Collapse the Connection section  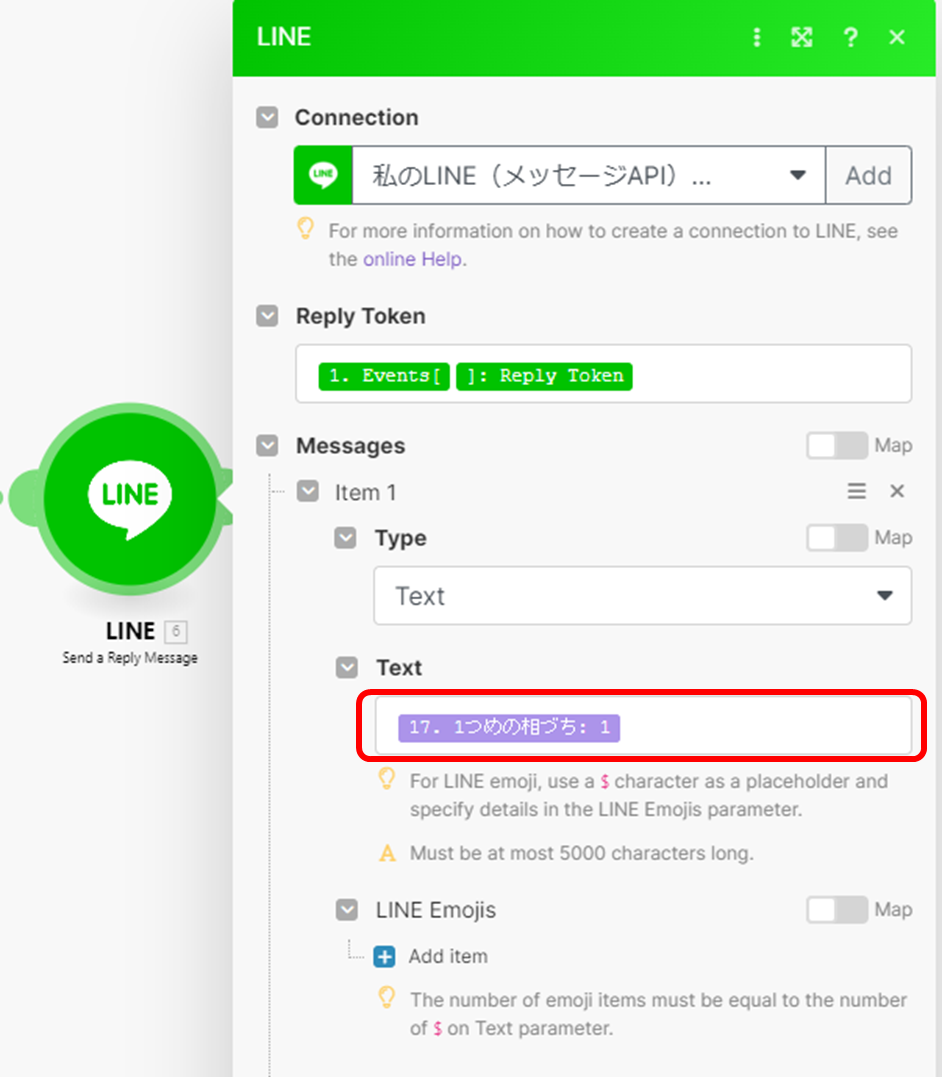point(267,117)
